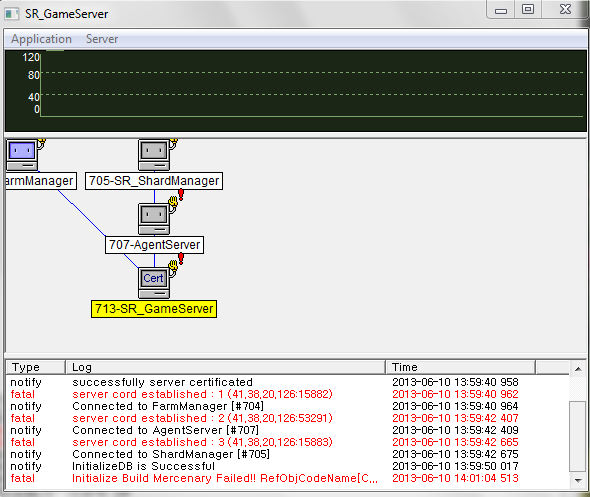The width and height of the screenshot is (590, 497).
Task: Sort entries by the Time column header
Action: pos(460,367)
